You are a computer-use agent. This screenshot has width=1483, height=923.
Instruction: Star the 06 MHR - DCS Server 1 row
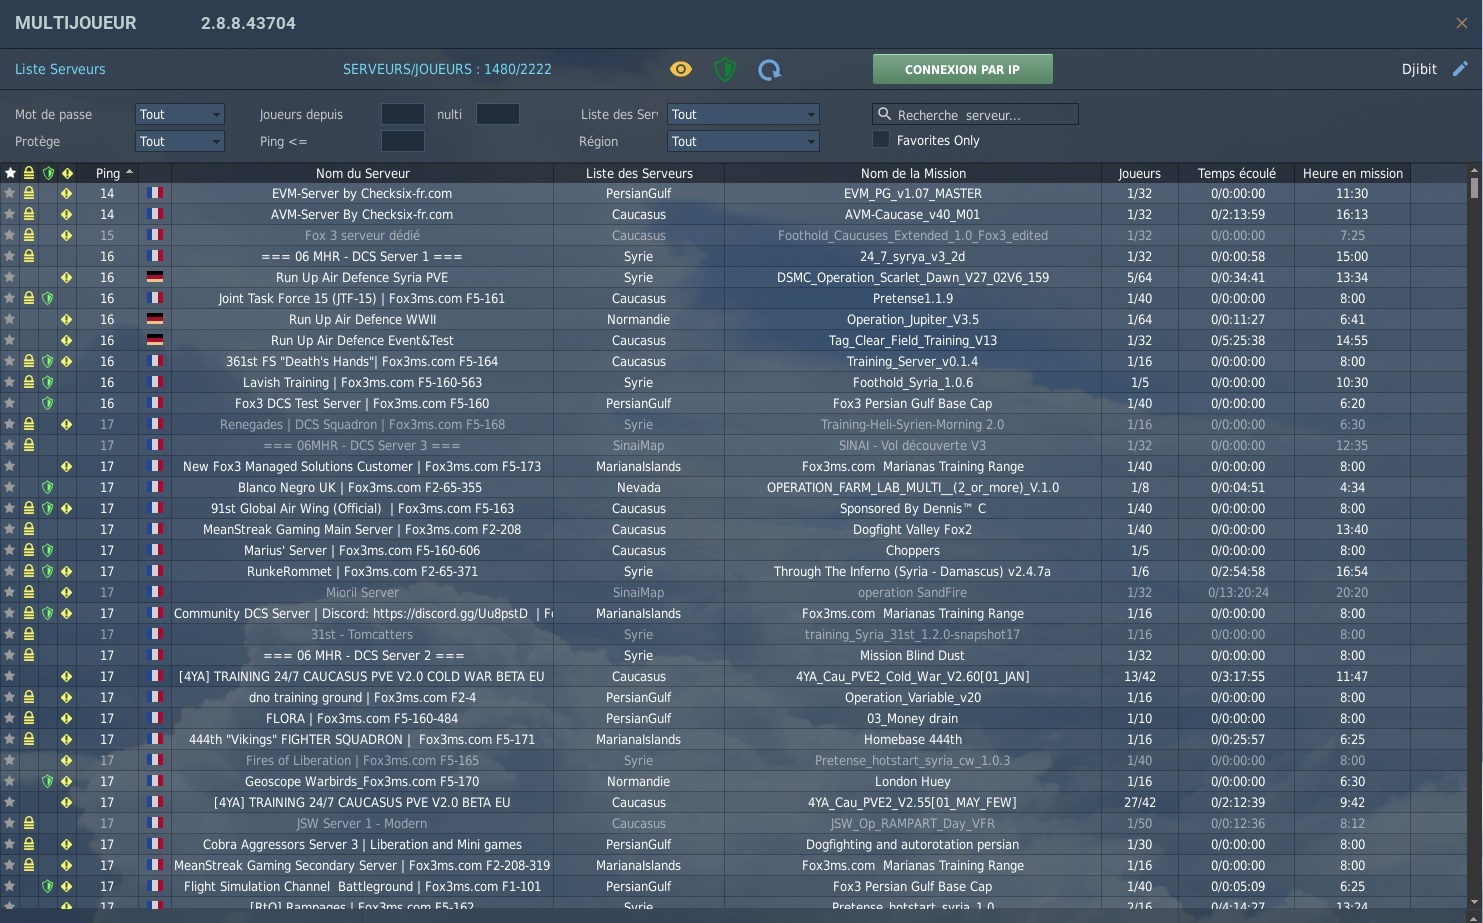point(10,256)
